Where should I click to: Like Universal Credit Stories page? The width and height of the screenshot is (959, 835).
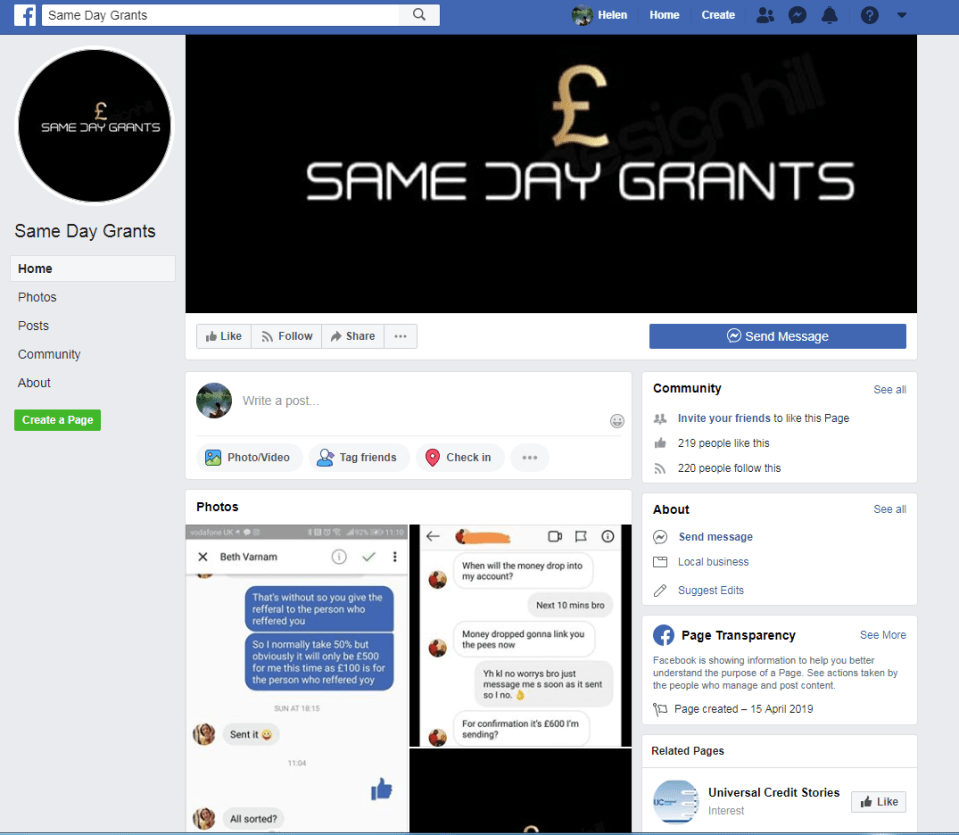point(878,802)
